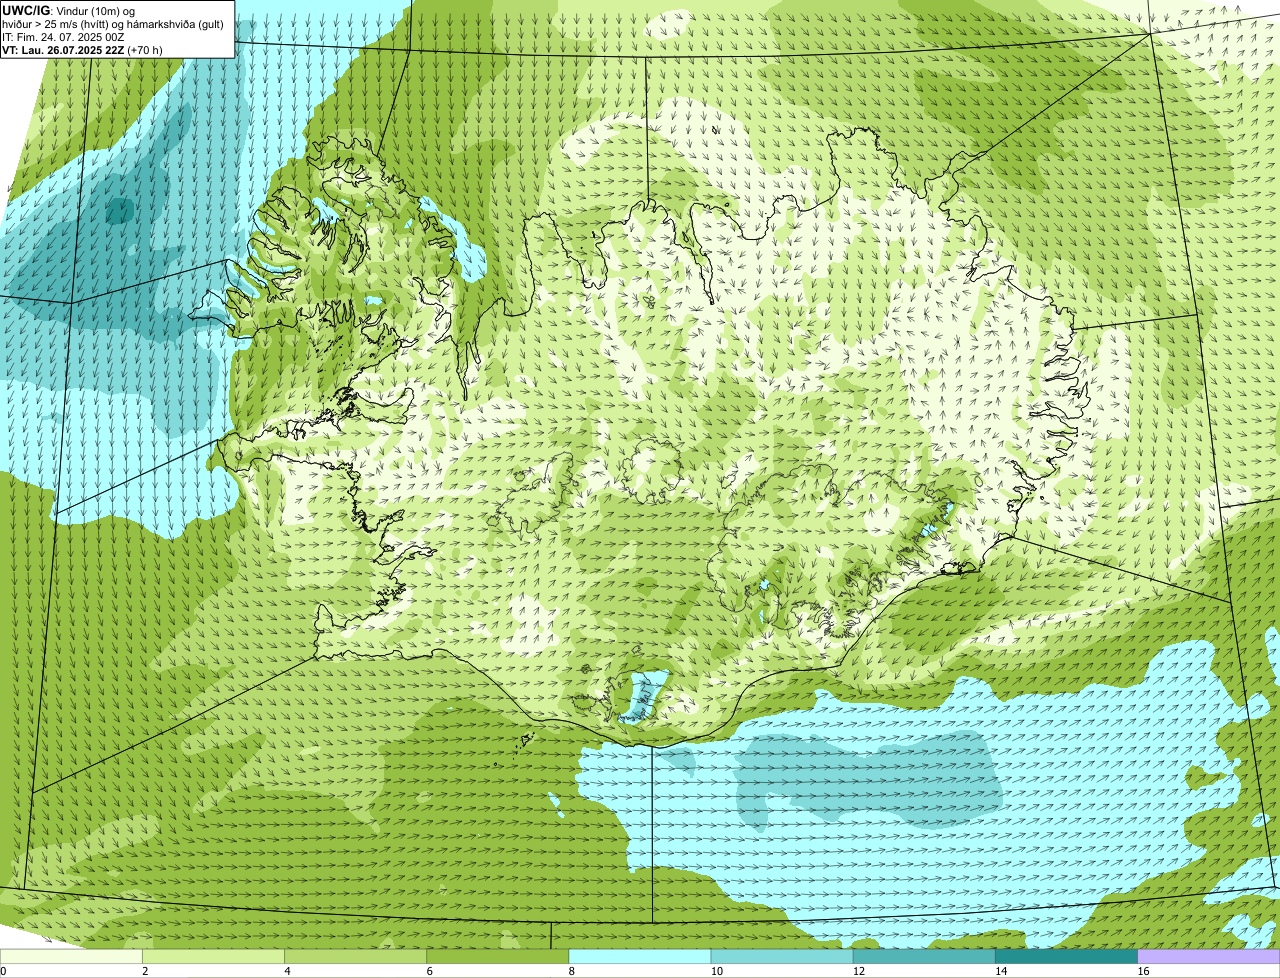1280x978 pixels.
Task: Click the lavender legend swatch above 16 m/s
Action: 1209,957
